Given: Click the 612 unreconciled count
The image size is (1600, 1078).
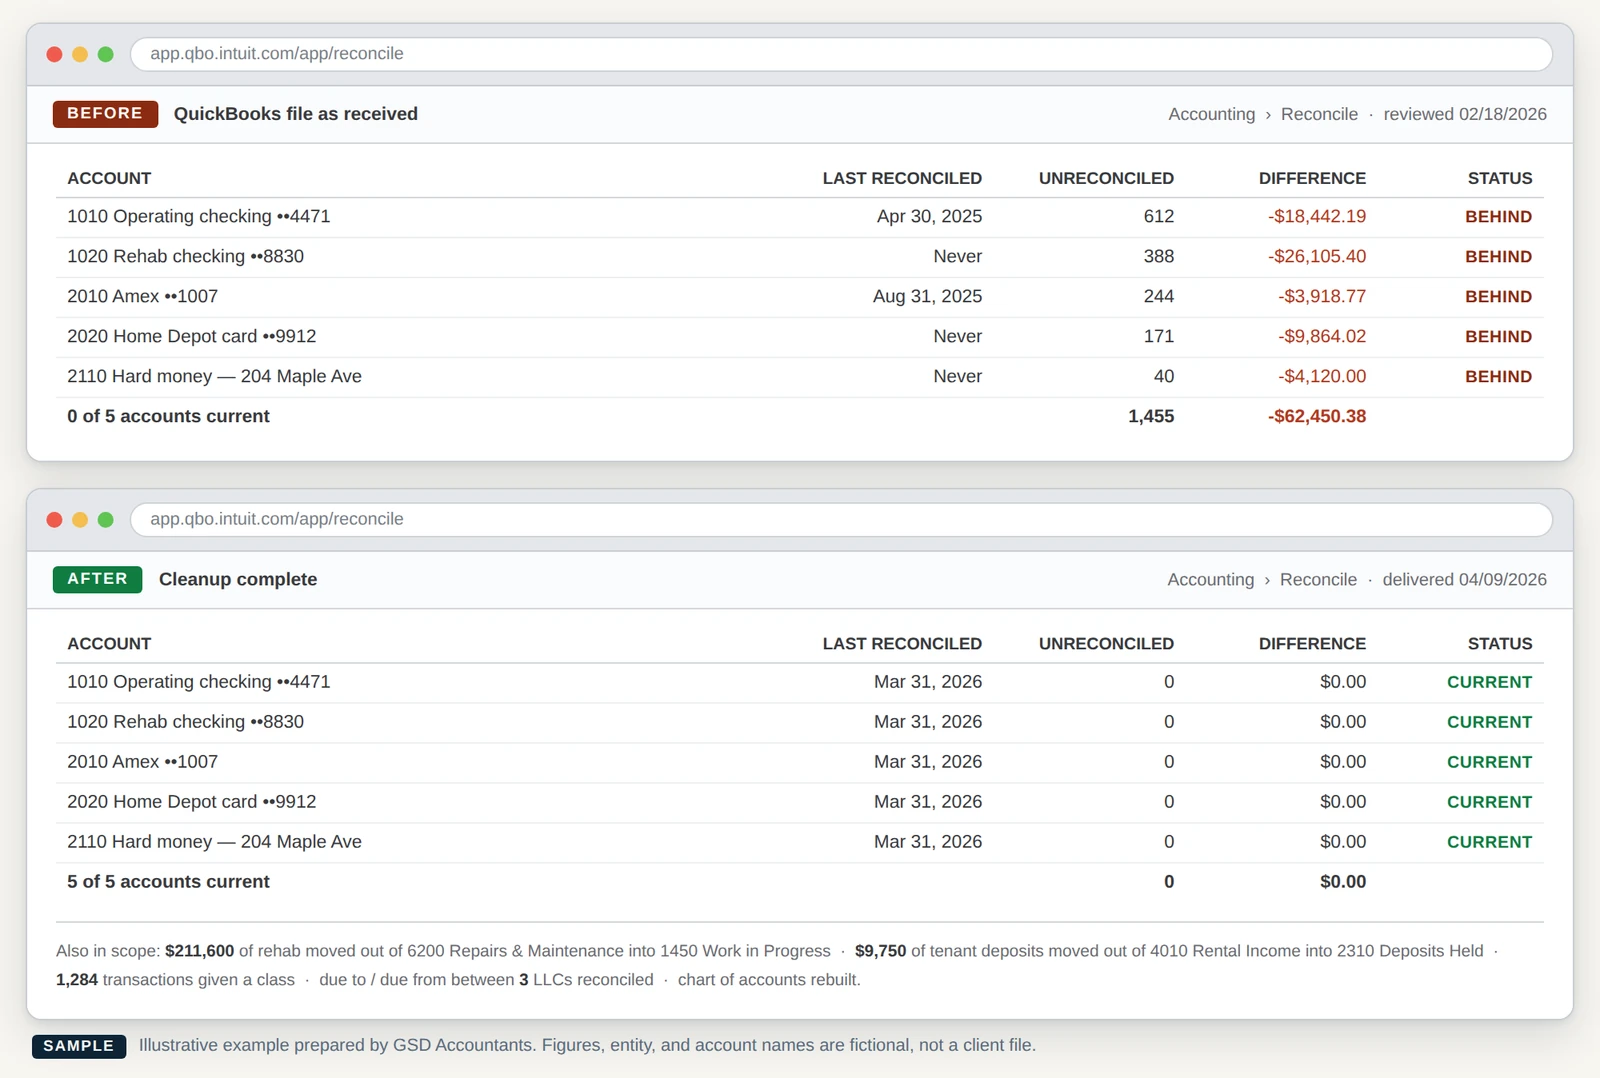Looking at the screenshot, I should click(1159, 216).
